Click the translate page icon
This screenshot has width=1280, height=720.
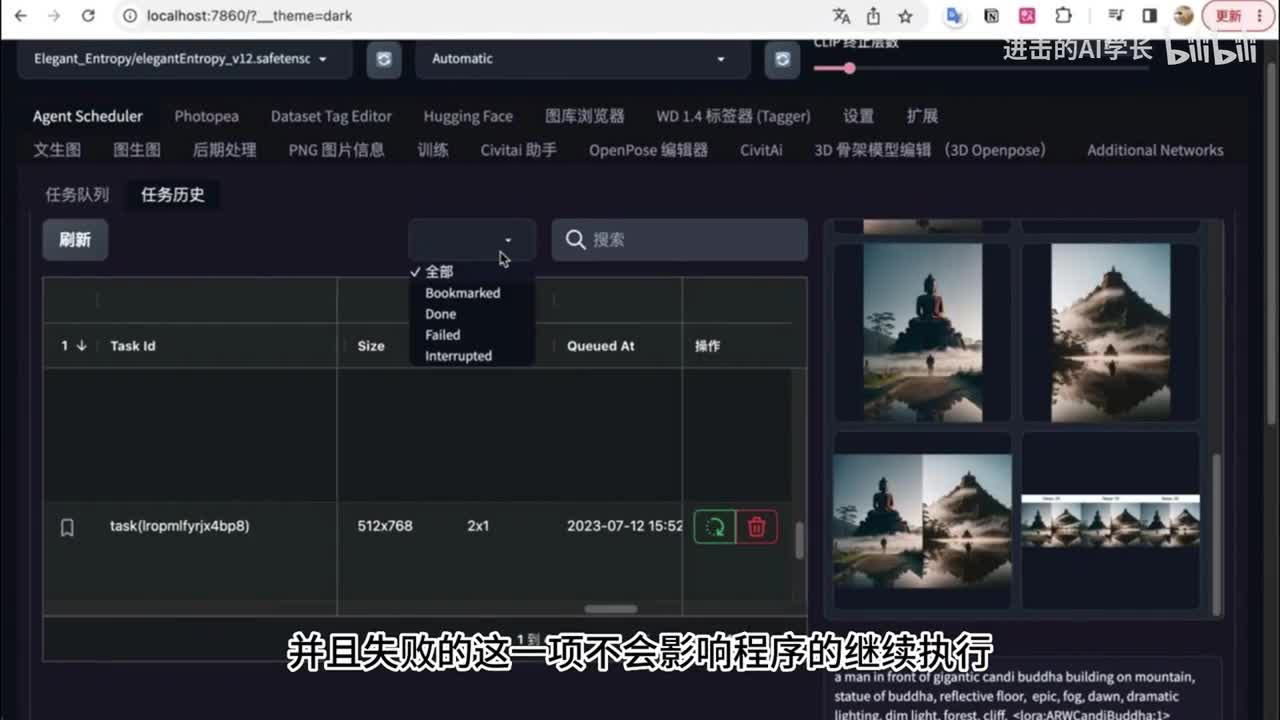click(841, 16)
